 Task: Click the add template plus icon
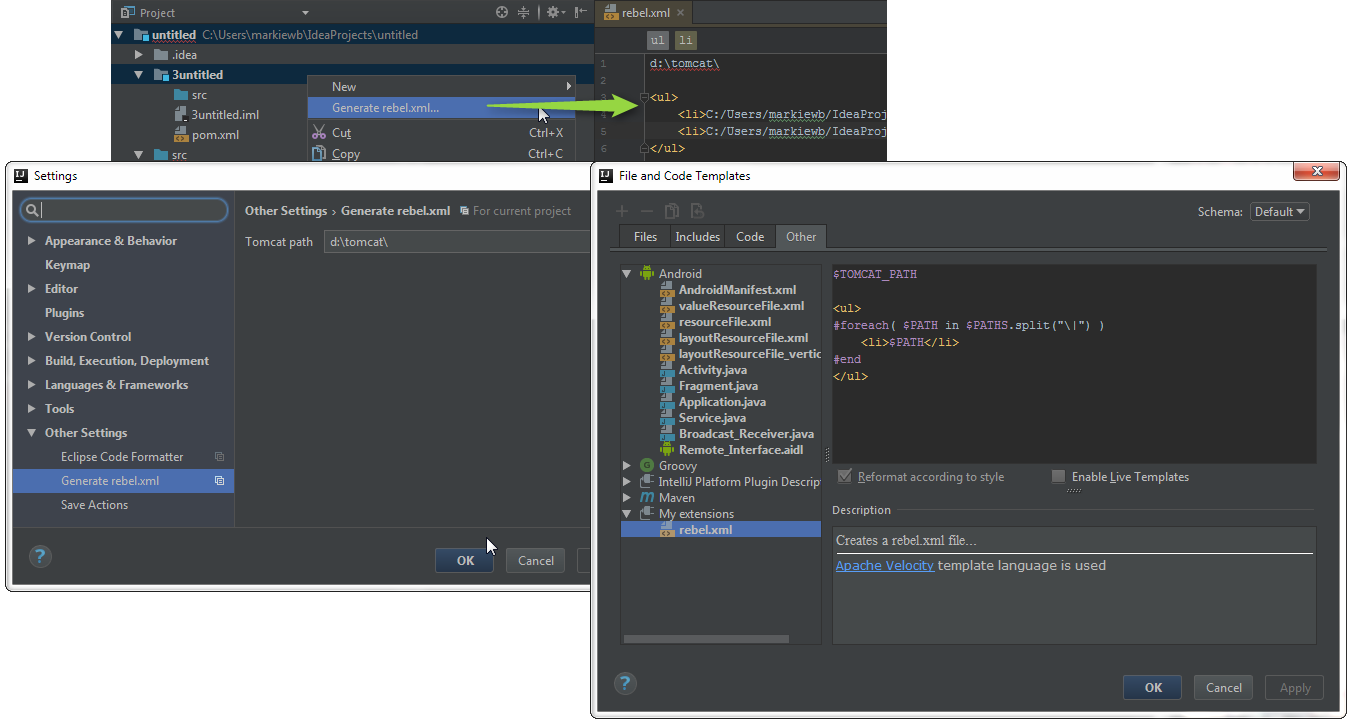[x=622, y=211]
